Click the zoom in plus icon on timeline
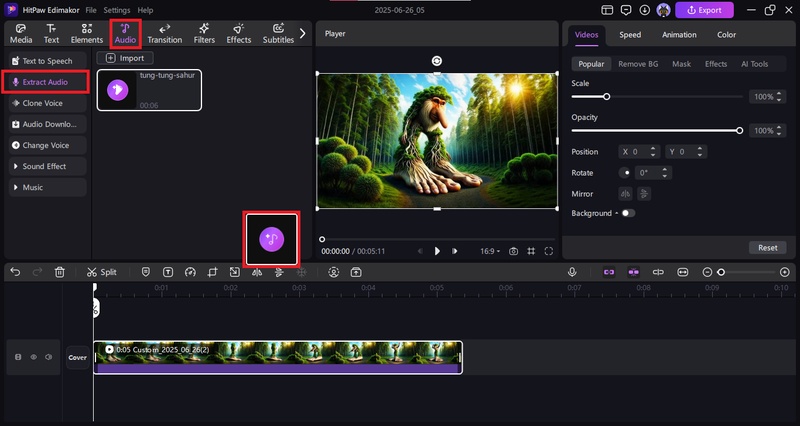Image resolution: width=800 pixels, height=426 pixels. coord(785,272)
